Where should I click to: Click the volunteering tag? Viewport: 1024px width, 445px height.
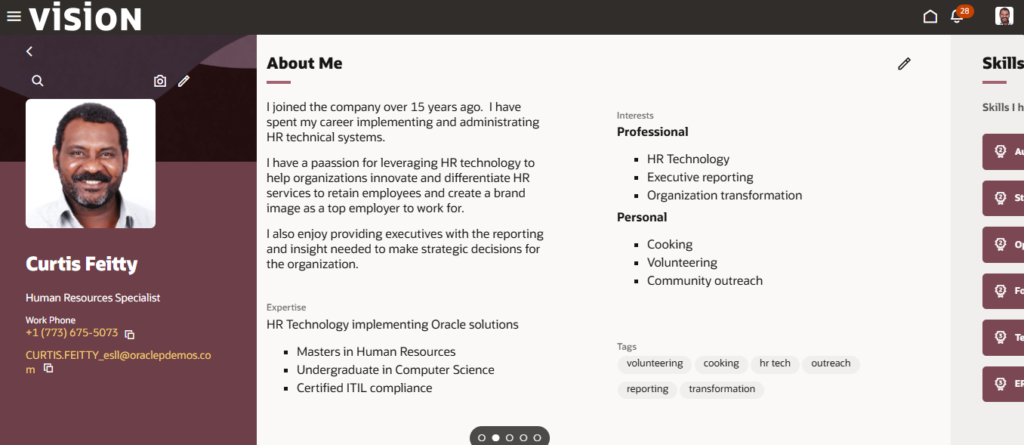(654, 364)
